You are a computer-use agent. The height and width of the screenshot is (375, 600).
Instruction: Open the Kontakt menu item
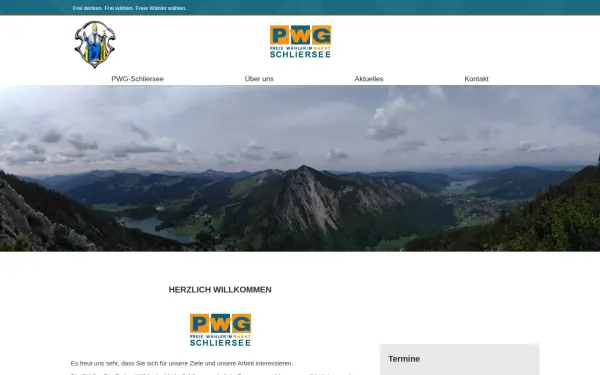click(476, 79)
